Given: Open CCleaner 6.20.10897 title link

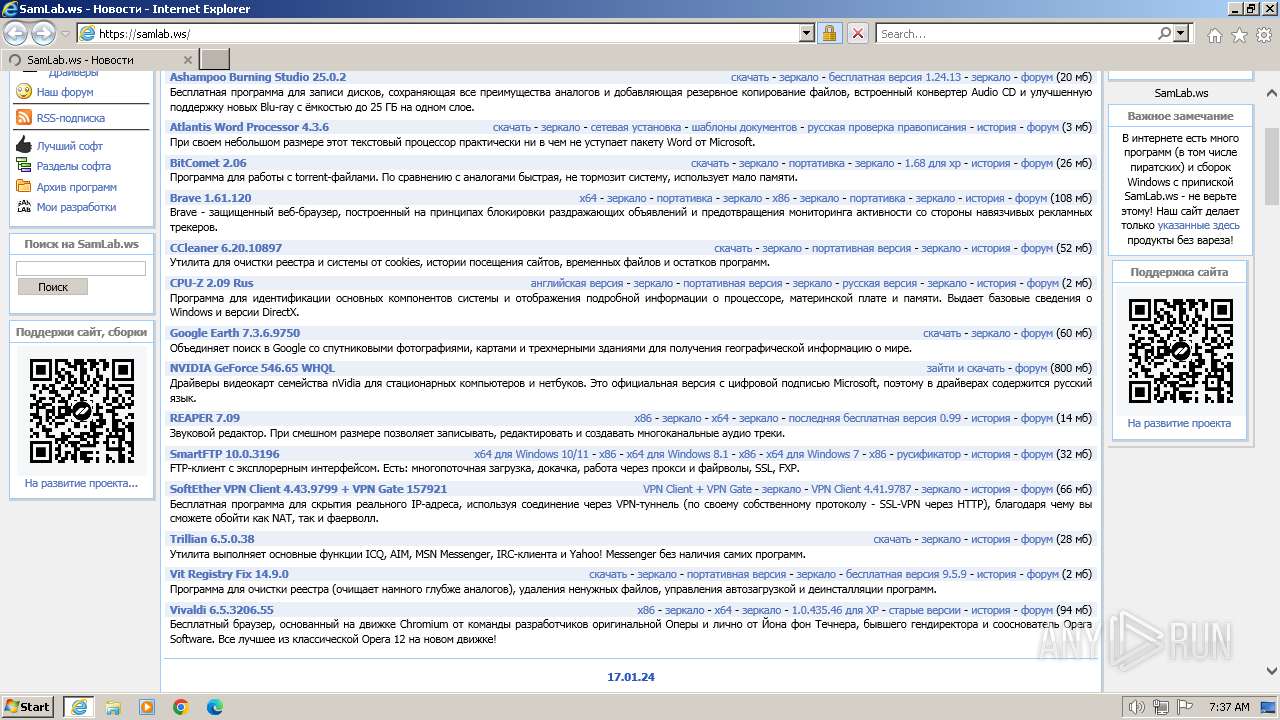Looking at the screenshot, I should point(226,248).
